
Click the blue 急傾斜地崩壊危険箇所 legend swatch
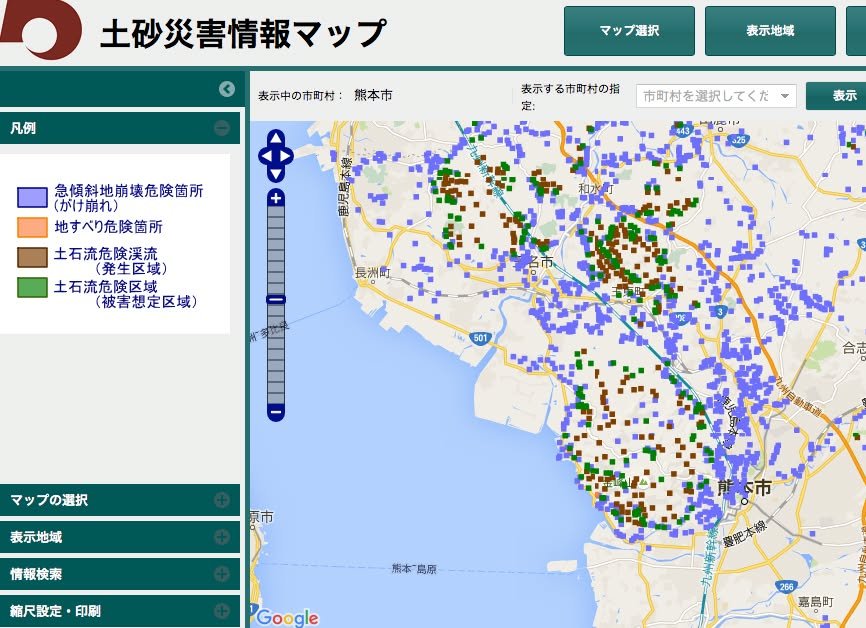(32, 197)
